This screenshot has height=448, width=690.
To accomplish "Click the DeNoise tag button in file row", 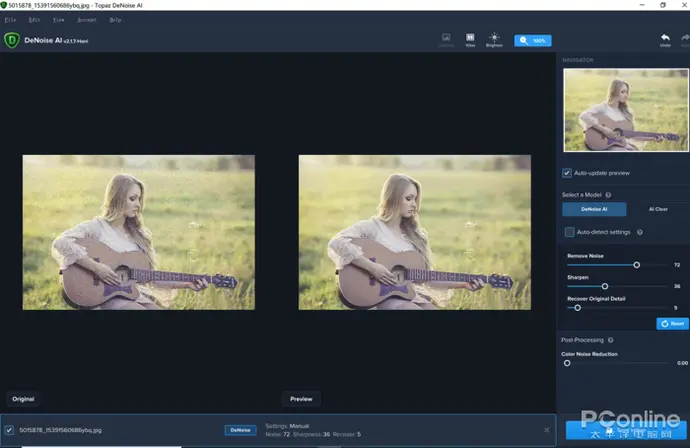I will (x=240, y=430).
